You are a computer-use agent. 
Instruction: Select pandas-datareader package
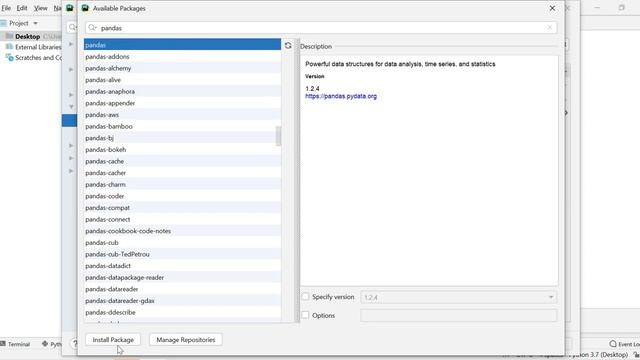click(182, 289)
